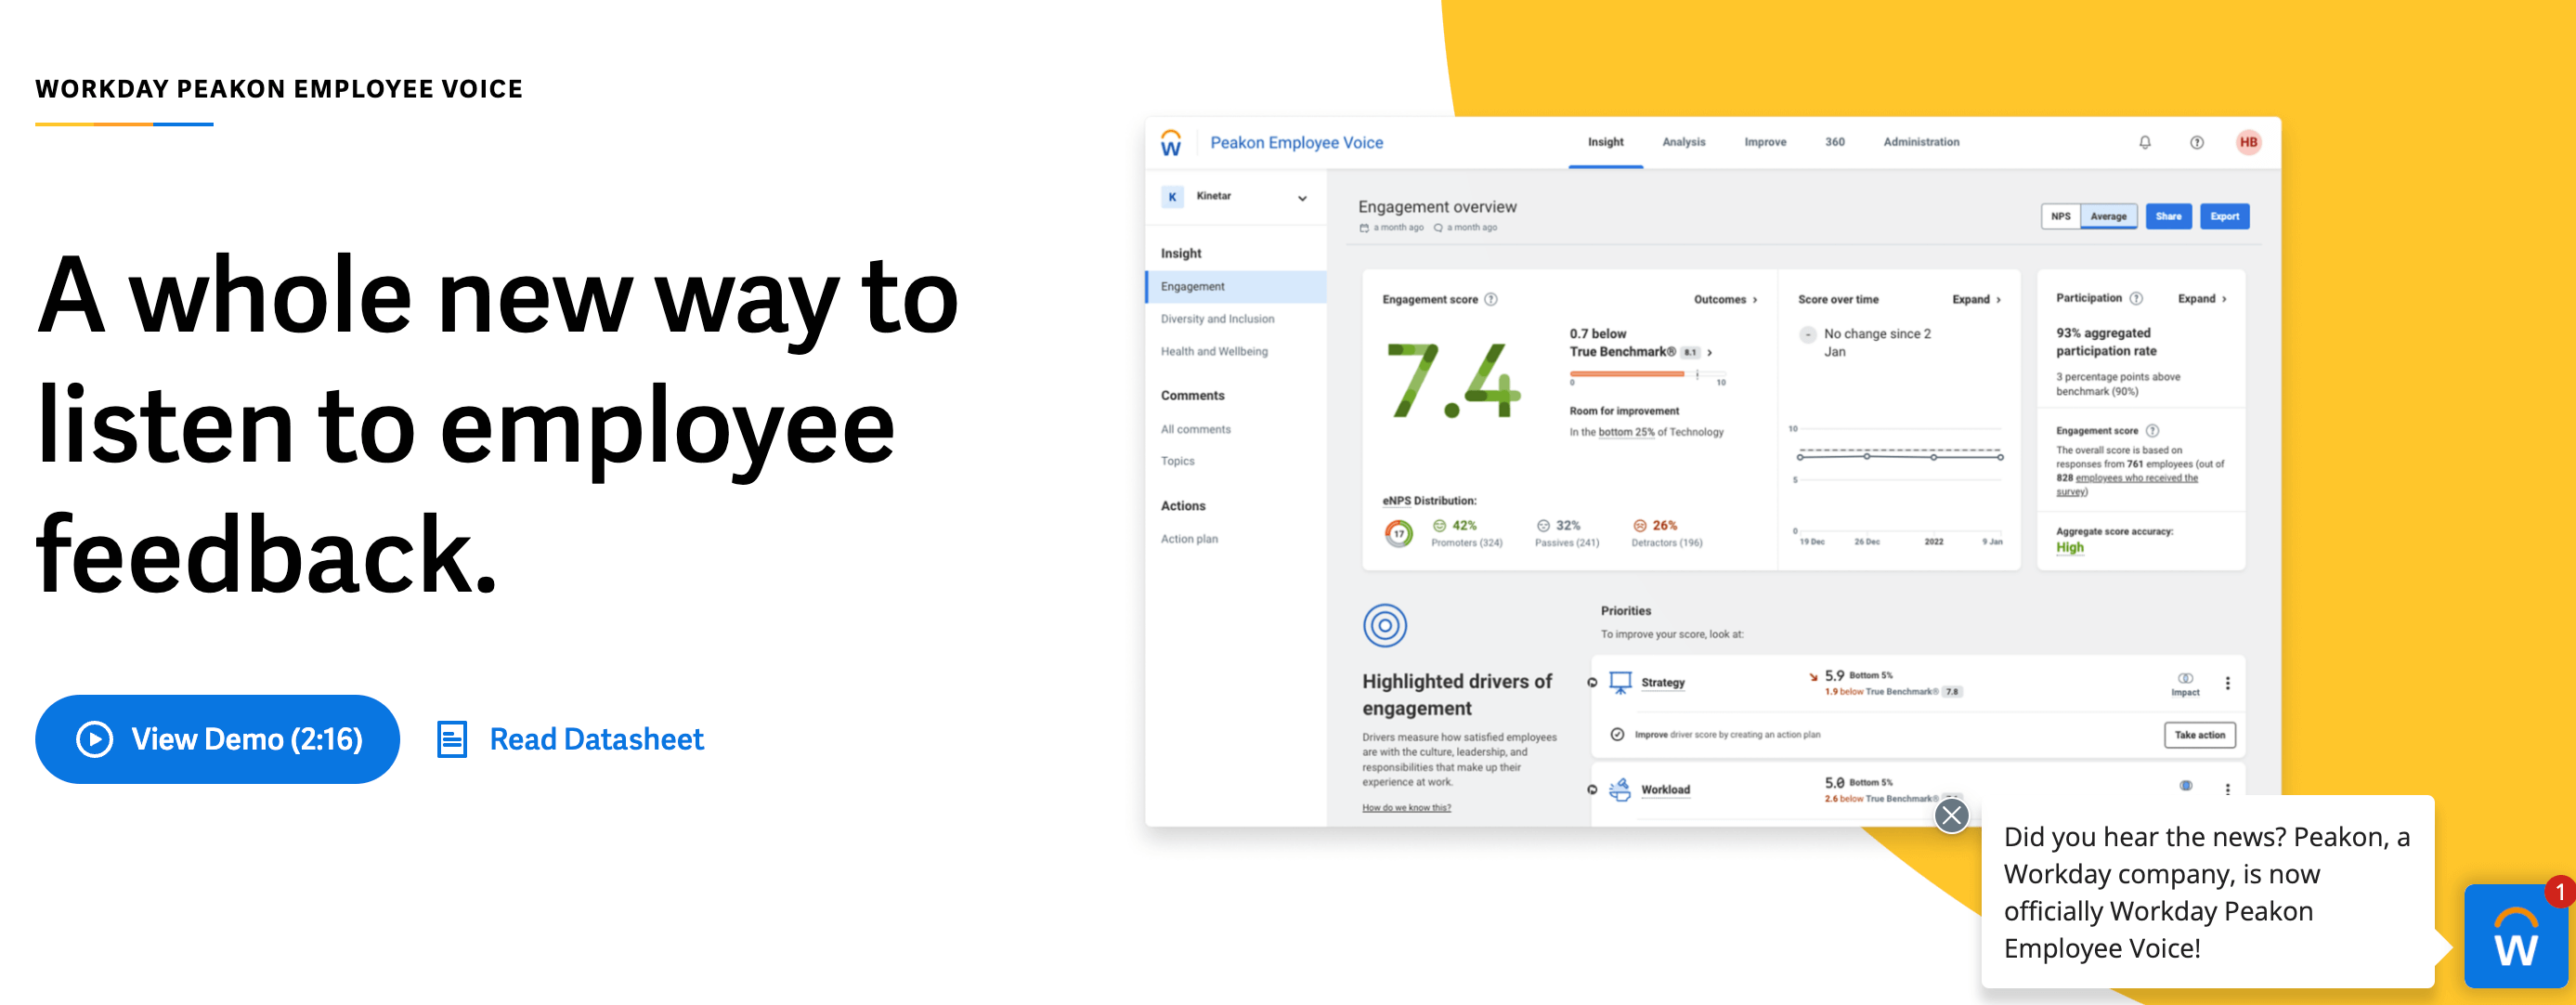Click the Share button

tap(2168, 216)
